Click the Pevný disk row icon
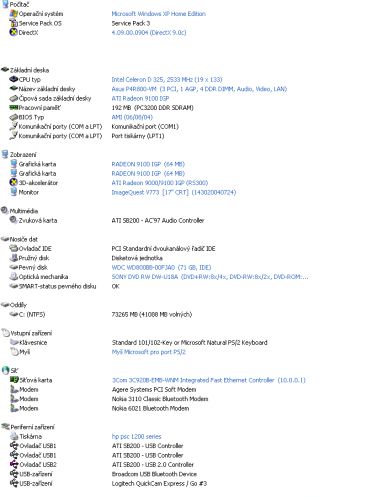The width and height of the screenshot is (367, 500). [14, 267]
